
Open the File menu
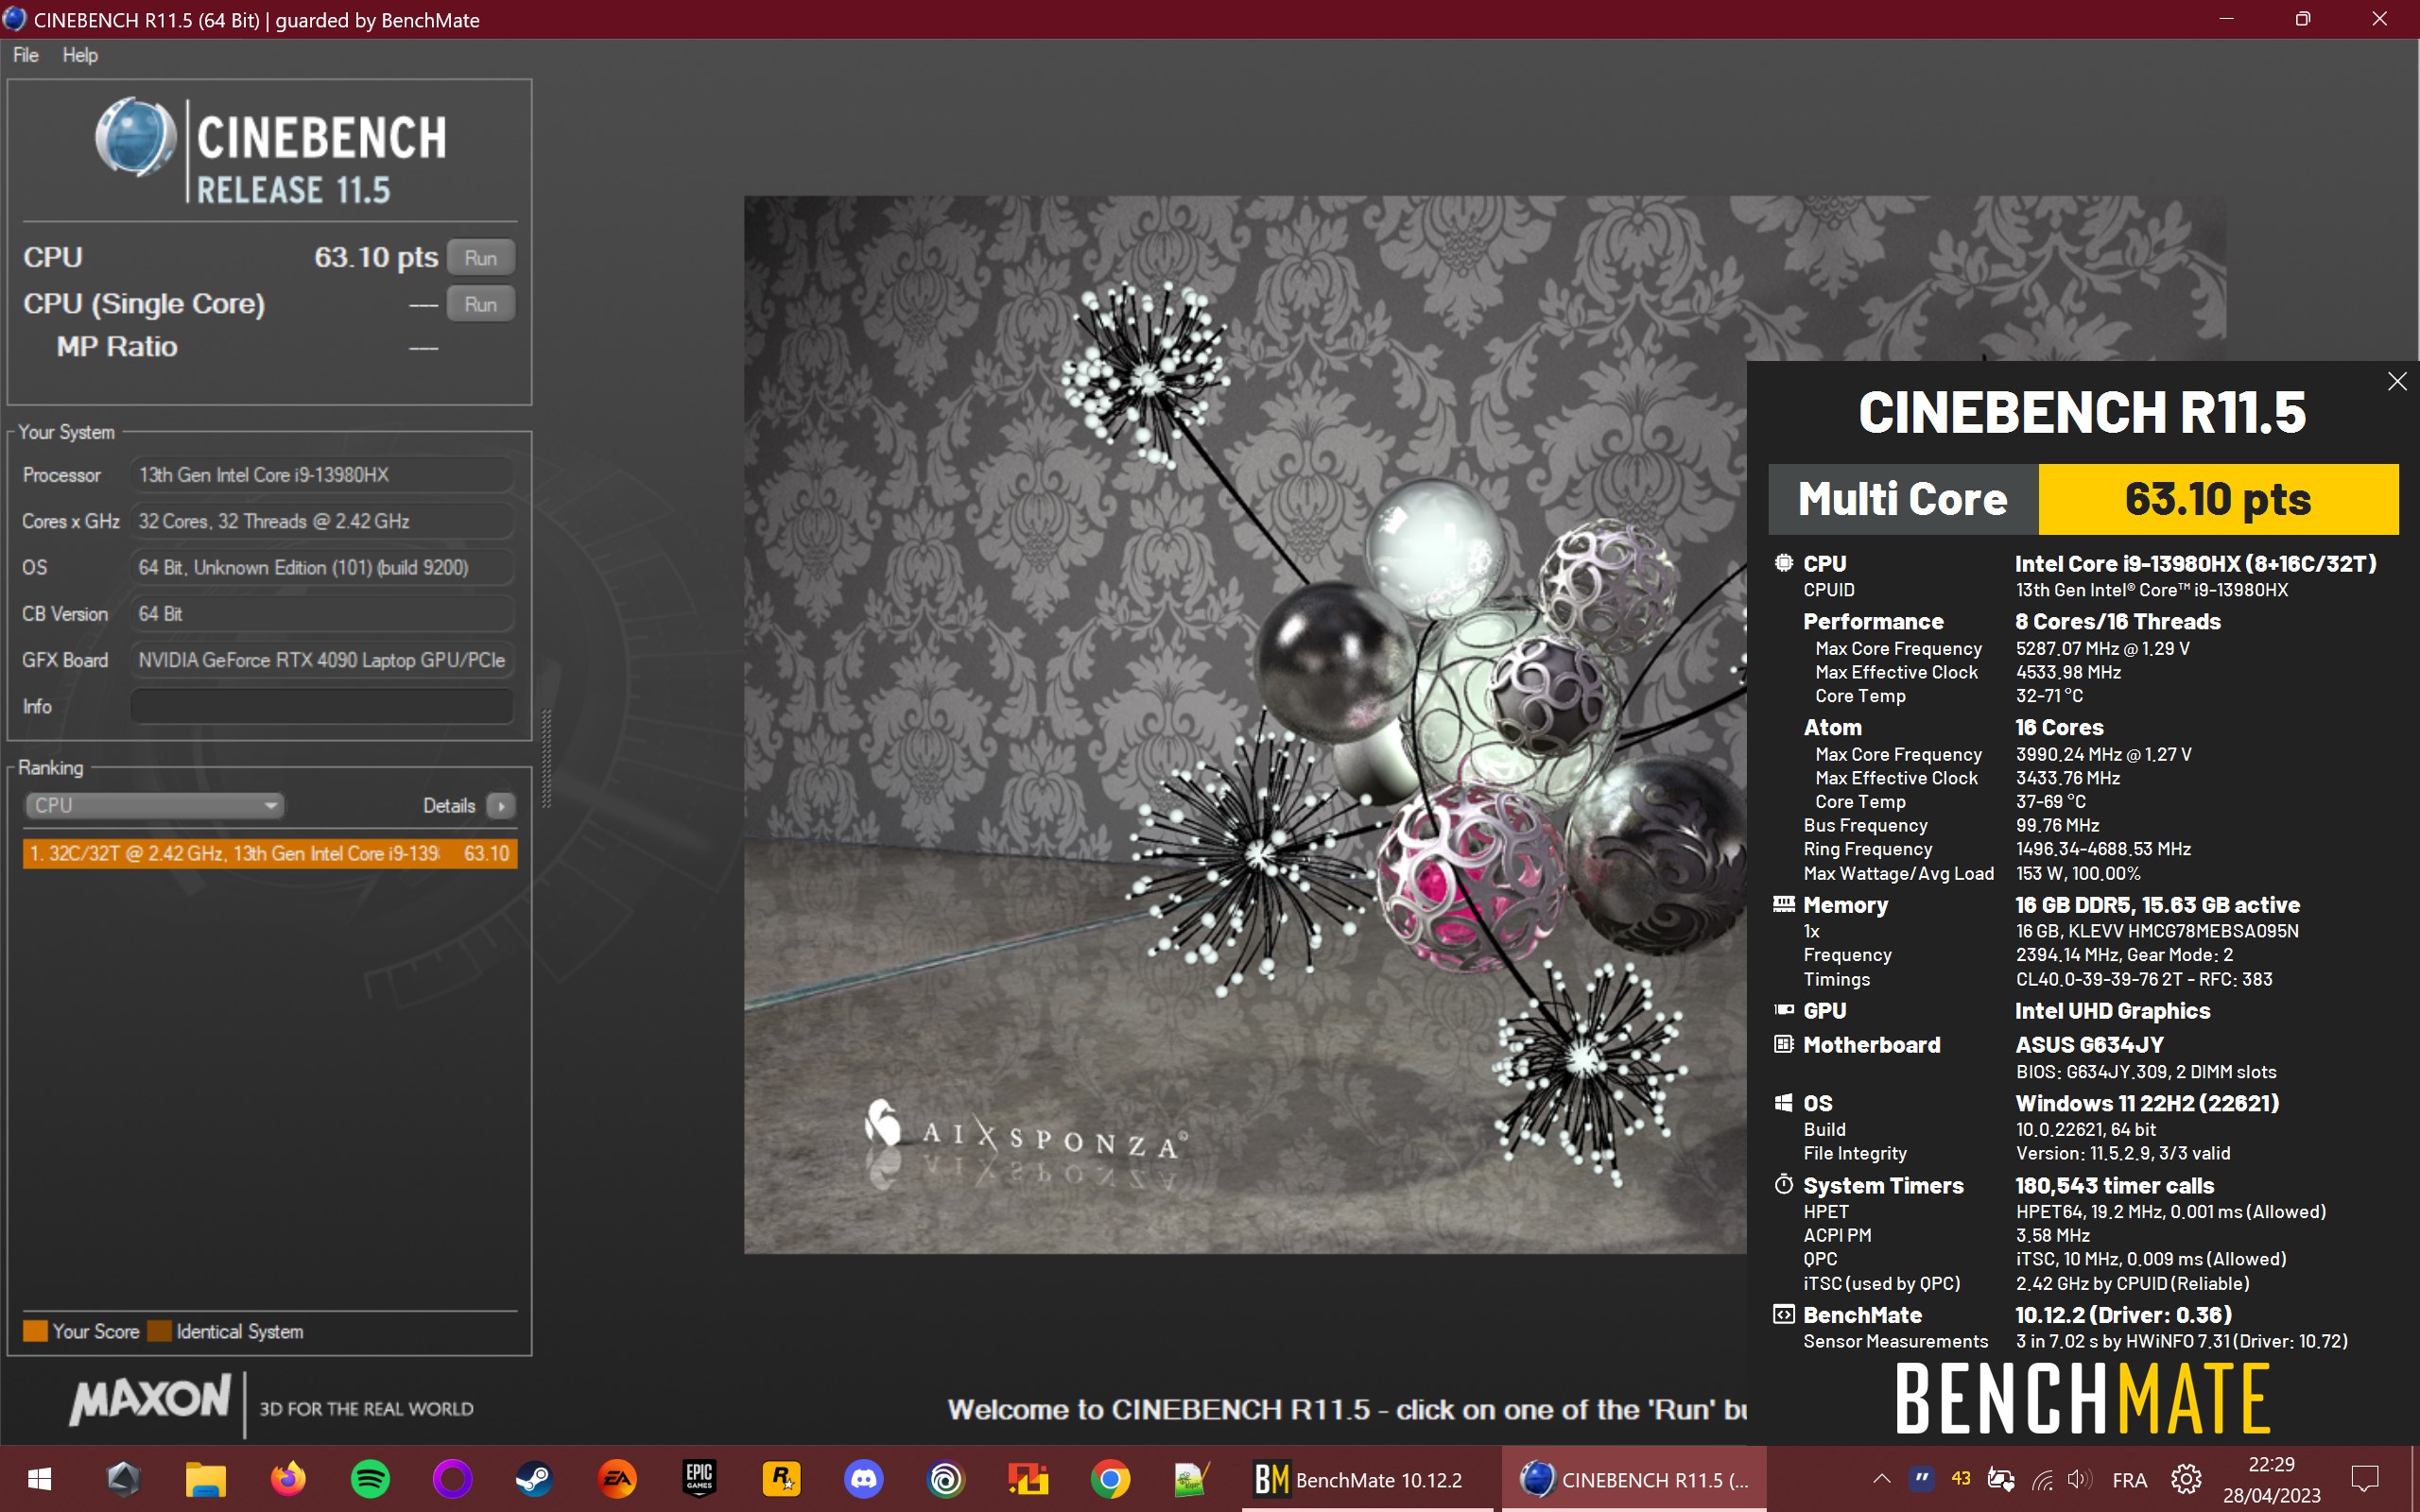tap(26, 55)
